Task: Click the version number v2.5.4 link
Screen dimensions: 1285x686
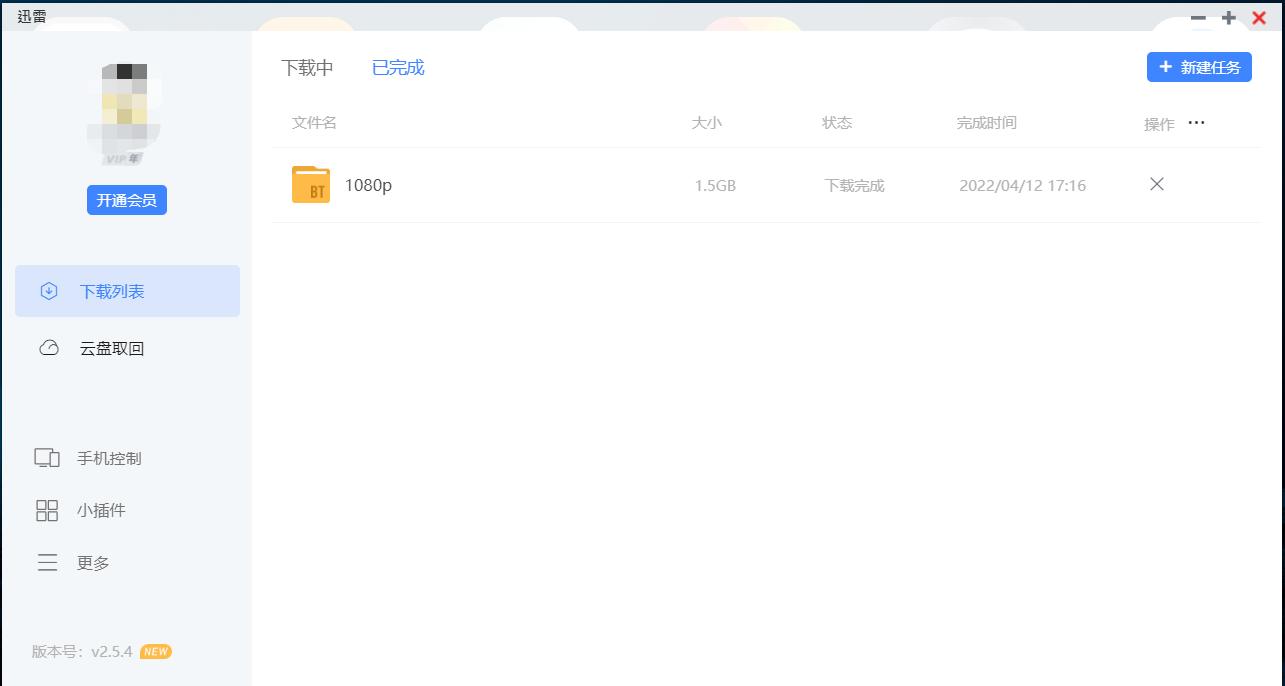Action: click(112, 651)
